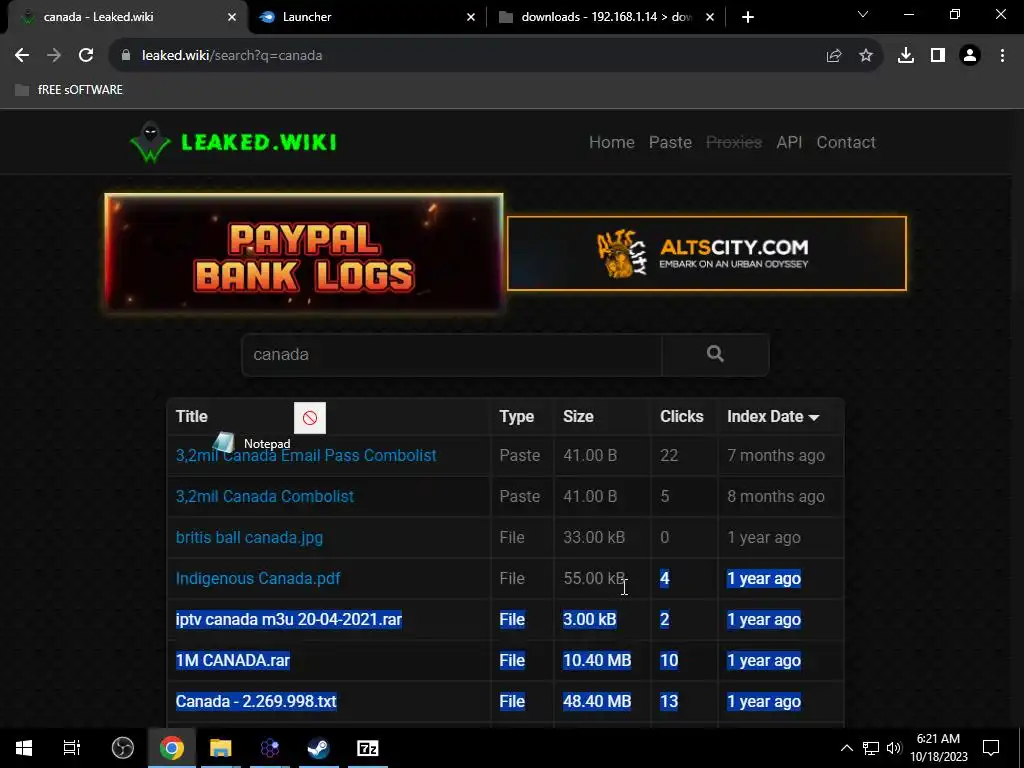
Task: Click the struck-through Proxies nav link
Action: pos(734,142)
